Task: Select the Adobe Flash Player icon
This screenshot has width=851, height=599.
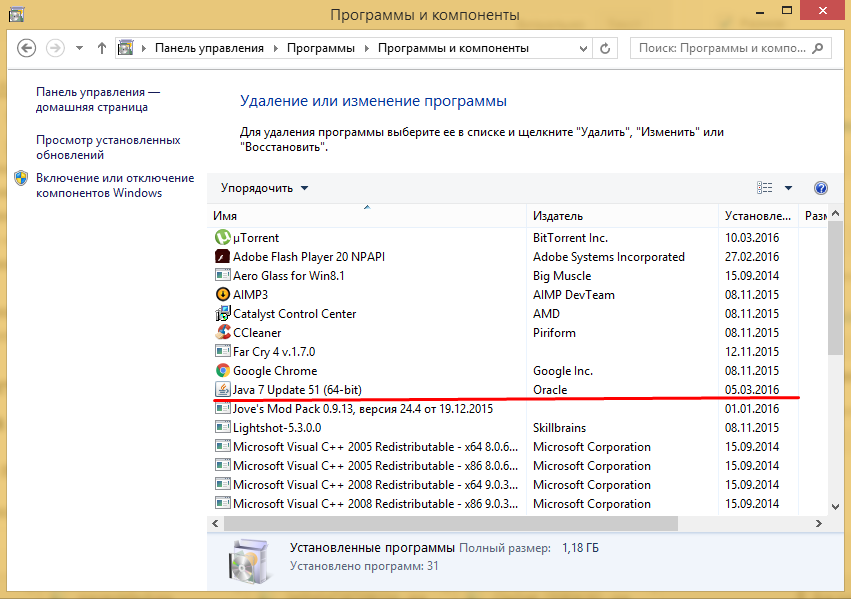Action: [223, 257]
